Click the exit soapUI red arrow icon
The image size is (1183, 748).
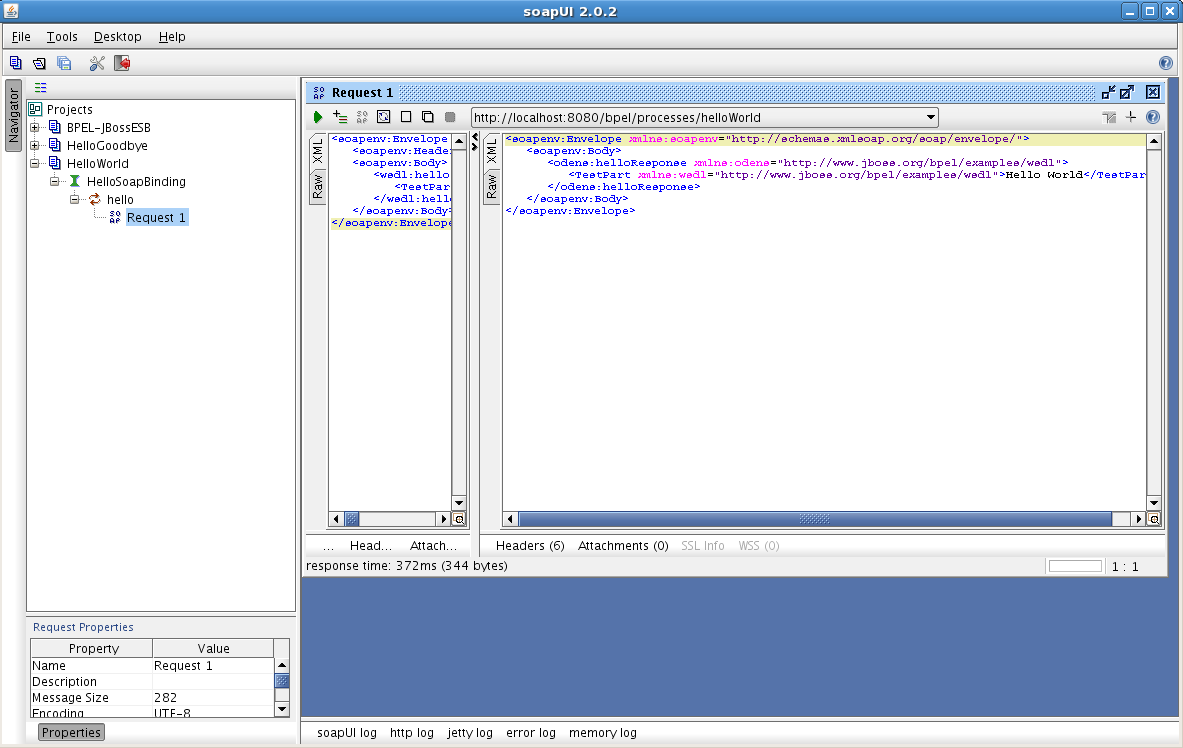[x=122, y=63]
